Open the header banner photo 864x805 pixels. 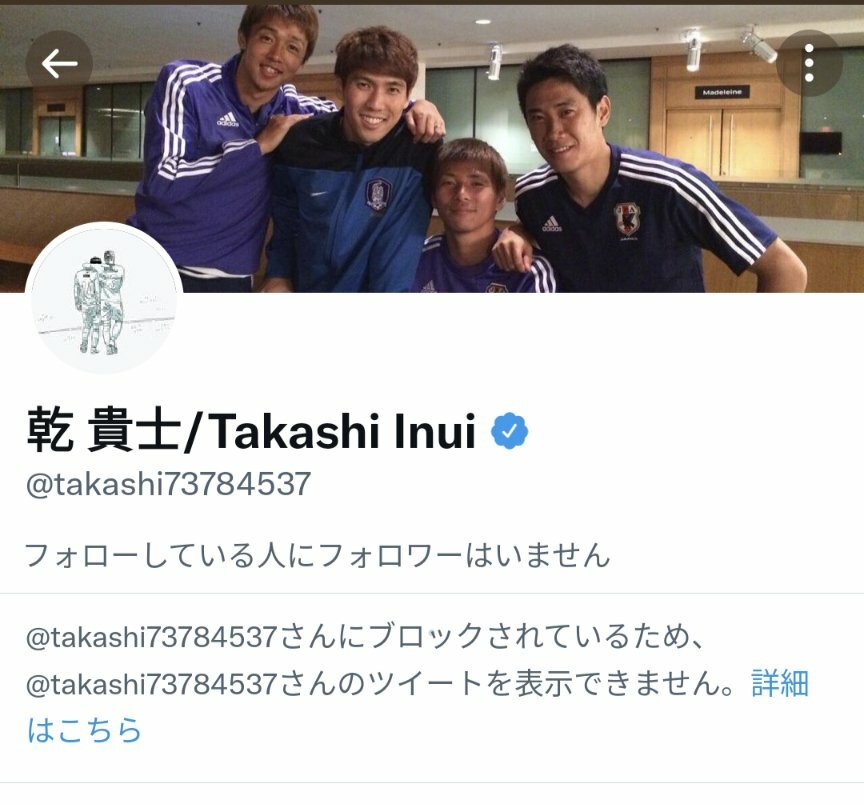click(x=432, y=148)
